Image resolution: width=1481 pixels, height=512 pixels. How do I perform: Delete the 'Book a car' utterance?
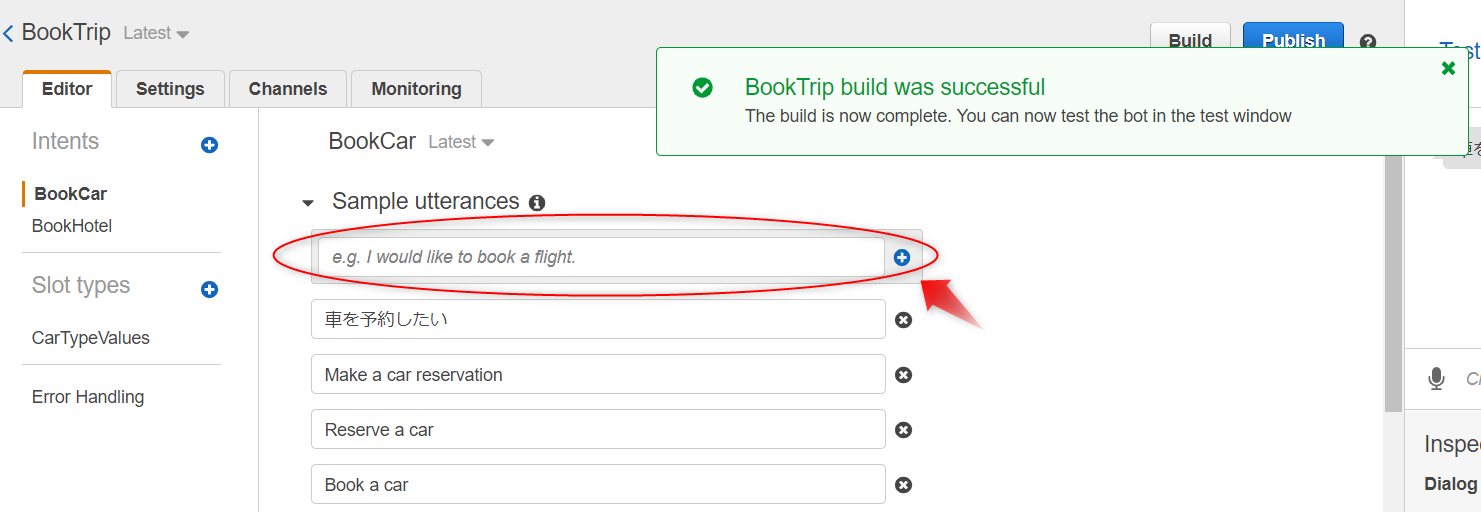coord(903,485)
